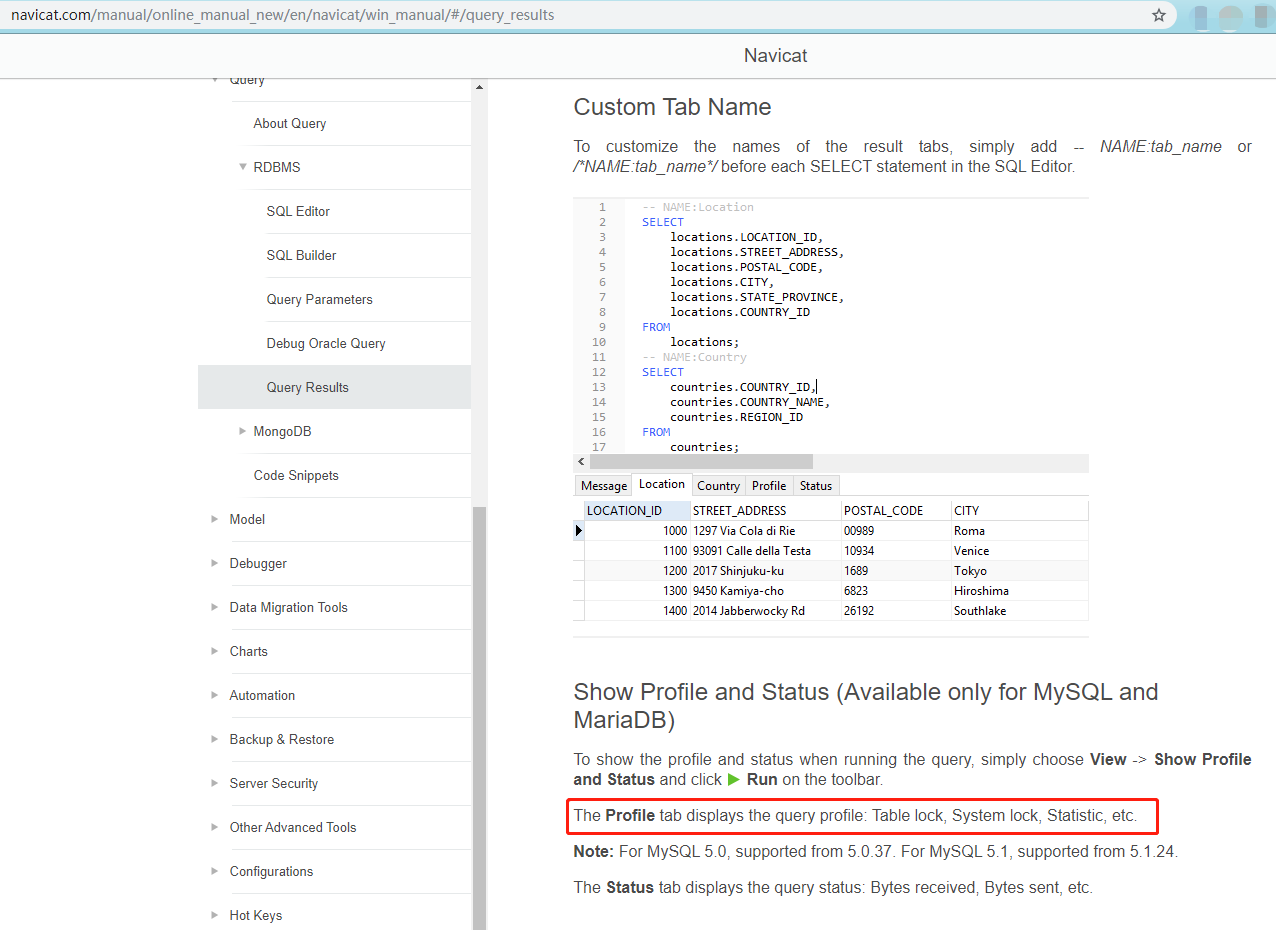Open Query Parameters page
Image resolution: width=1276 pixels, height=930 pixels.
319,299
